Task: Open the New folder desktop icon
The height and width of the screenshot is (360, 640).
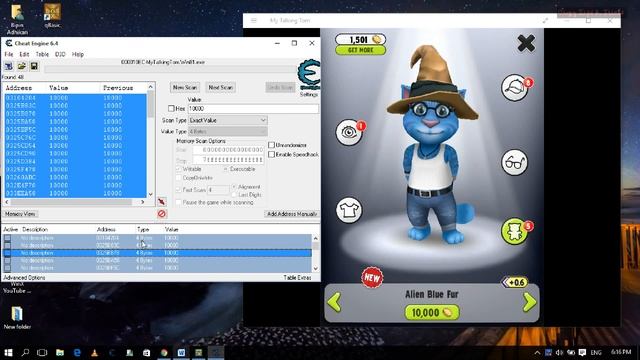Action: [17, 318]
